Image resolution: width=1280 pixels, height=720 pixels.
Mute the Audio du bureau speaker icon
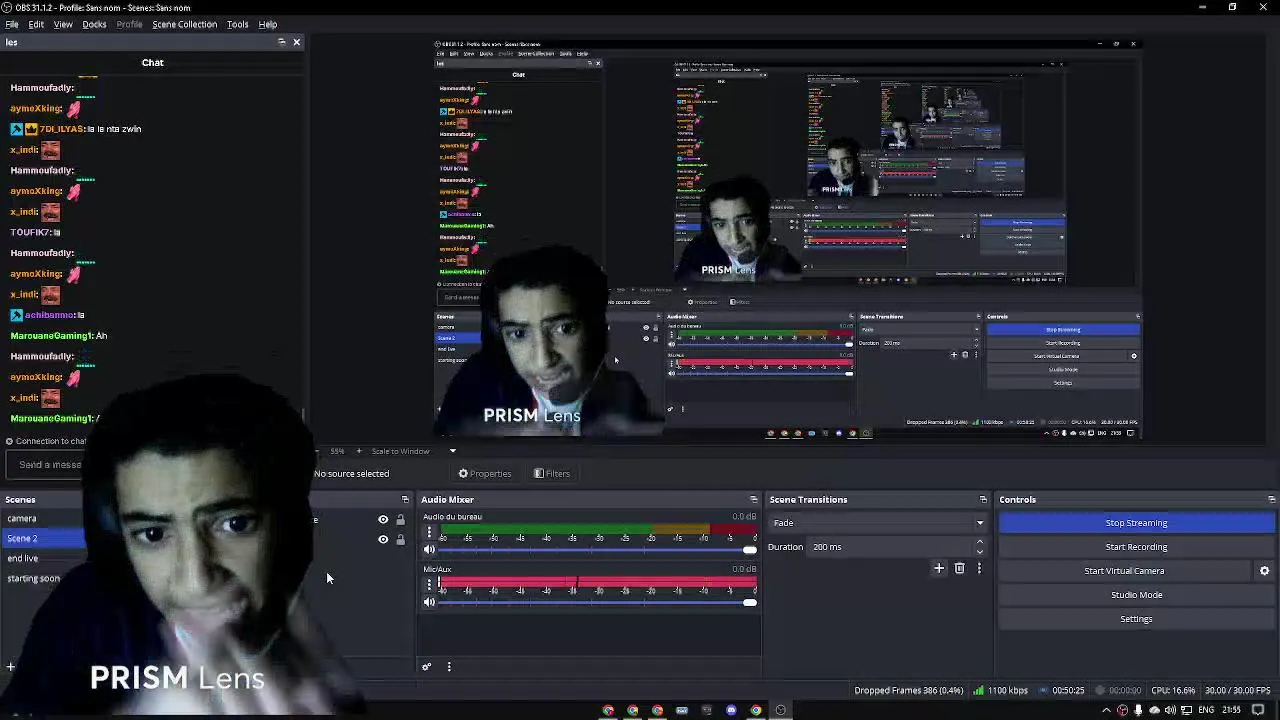click(x=430, y=550)
